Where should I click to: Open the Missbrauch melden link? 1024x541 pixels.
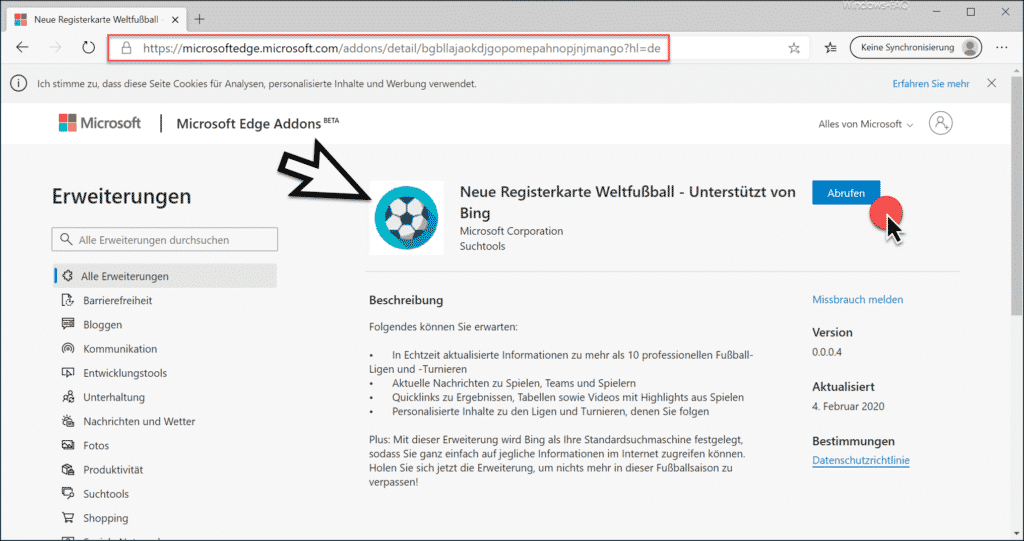click(857, 299)
